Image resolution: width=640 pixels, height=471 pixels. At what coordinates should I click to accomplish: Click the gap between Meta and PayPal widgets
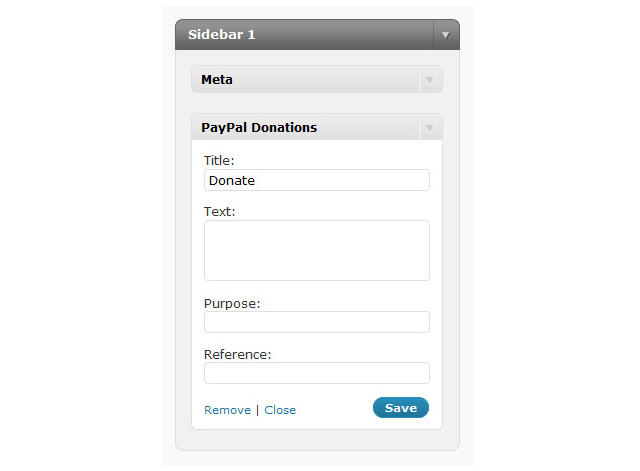tap(317, 103)
